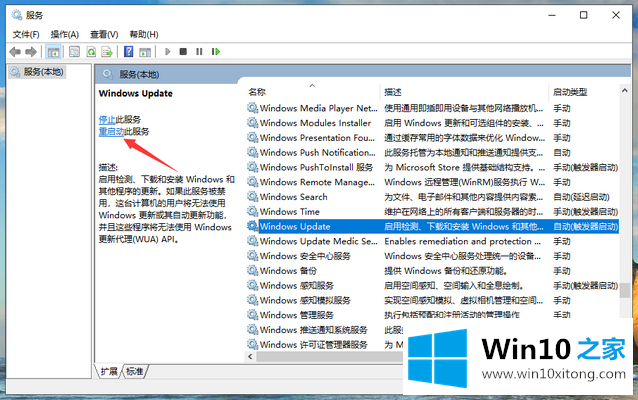Select the Windows Remote Manage... service

point(433,182)
